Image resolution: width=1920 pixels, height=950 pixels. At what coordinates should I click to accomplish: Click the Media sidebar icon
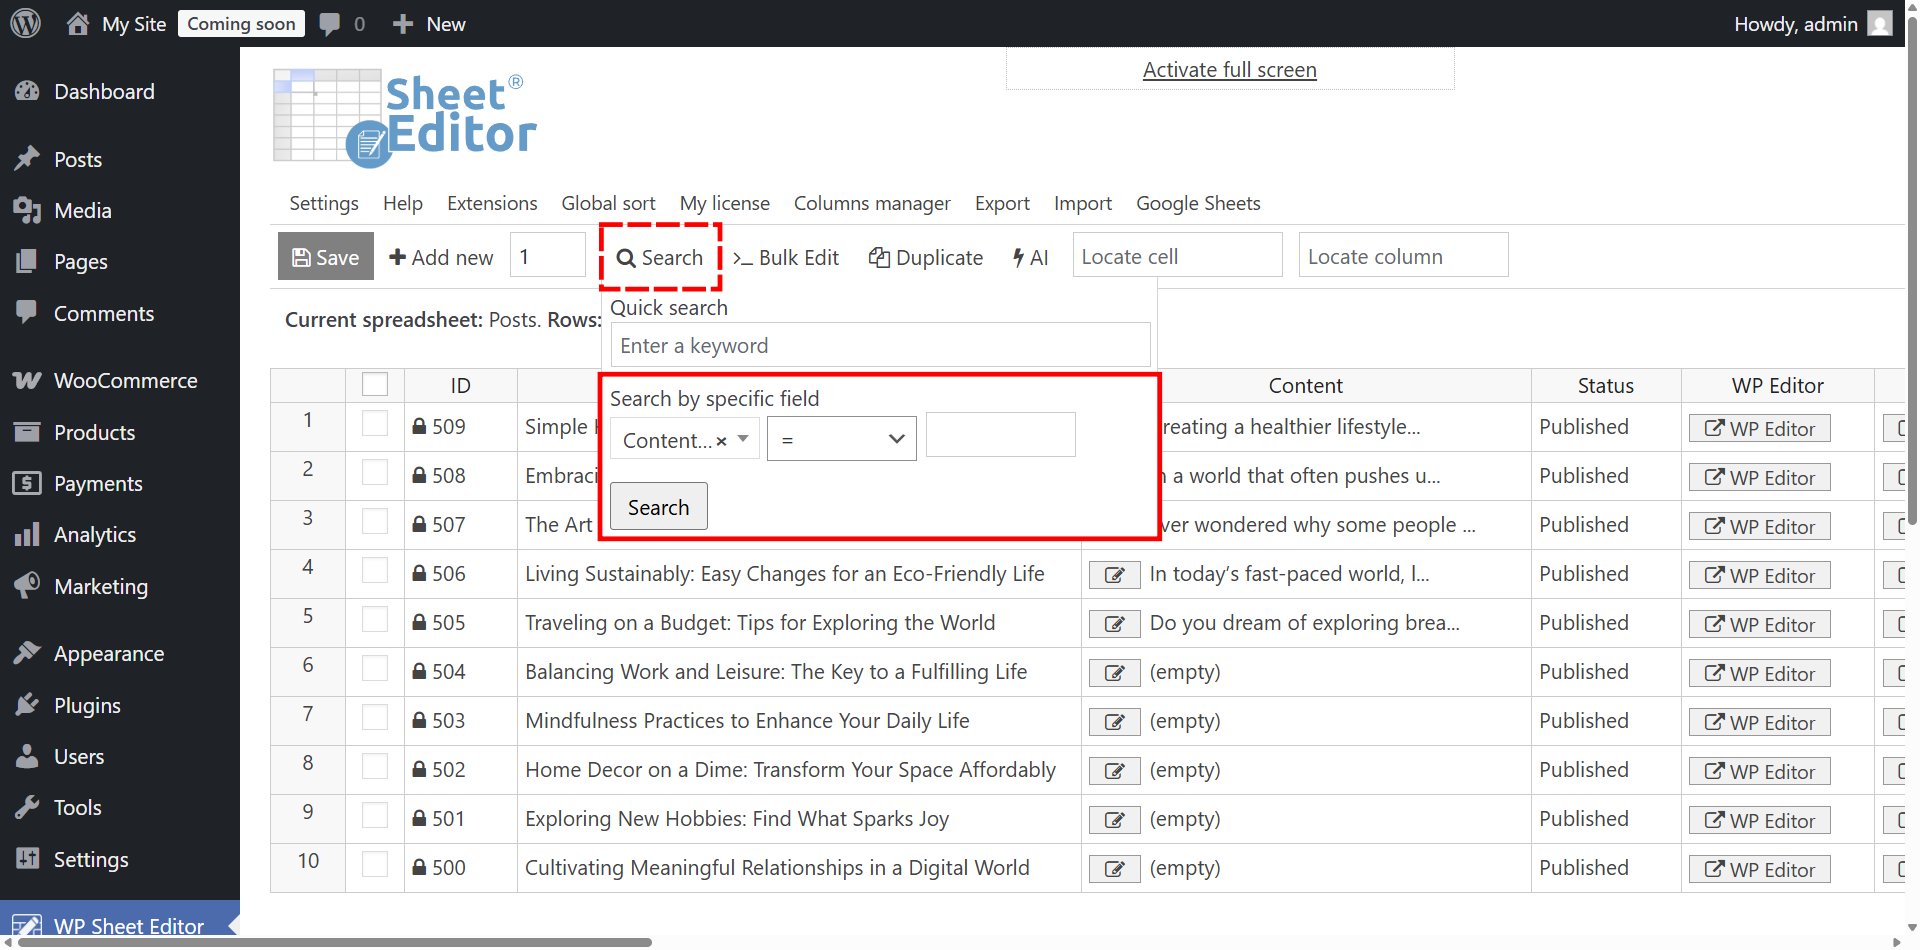[x=27, y=210]
